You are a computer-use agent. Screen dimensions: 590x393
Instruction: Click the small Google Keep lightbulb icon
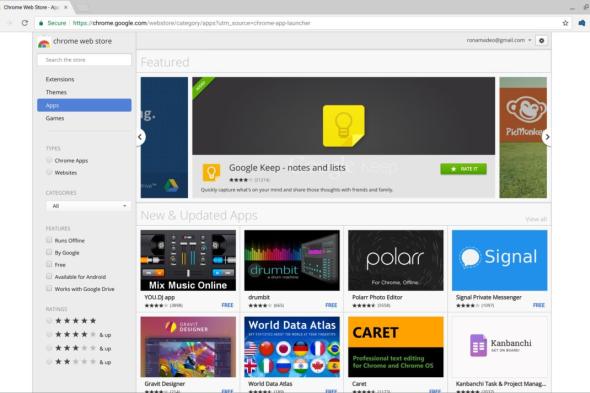tap(211, 173)
